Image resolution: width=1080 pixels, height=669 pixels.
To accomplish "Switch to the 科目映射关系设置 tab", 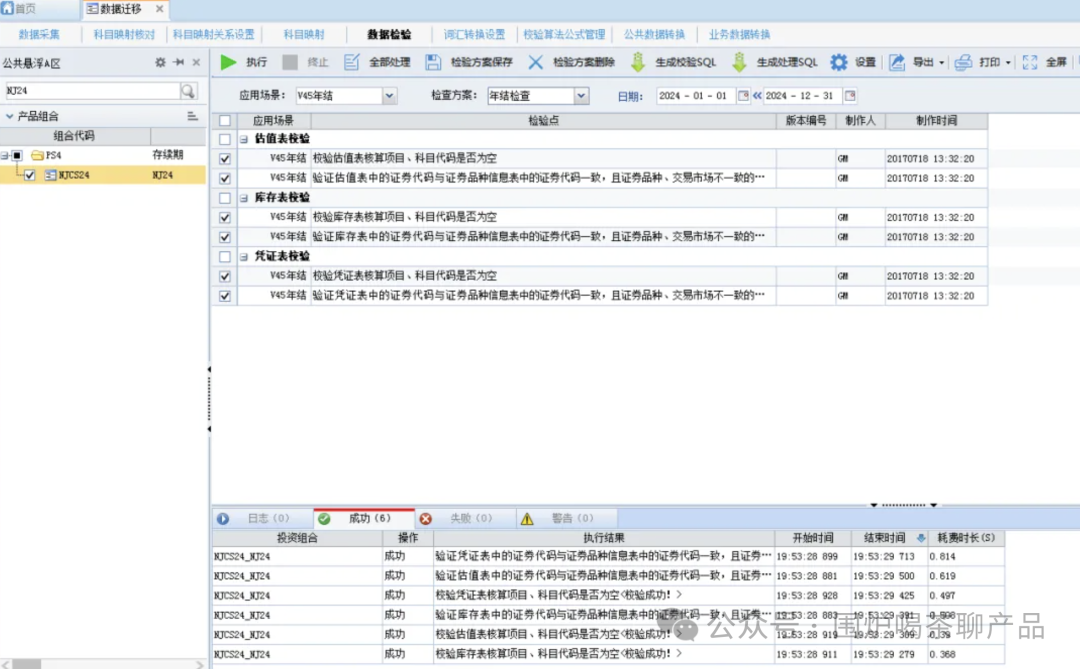I will point(214,34).
